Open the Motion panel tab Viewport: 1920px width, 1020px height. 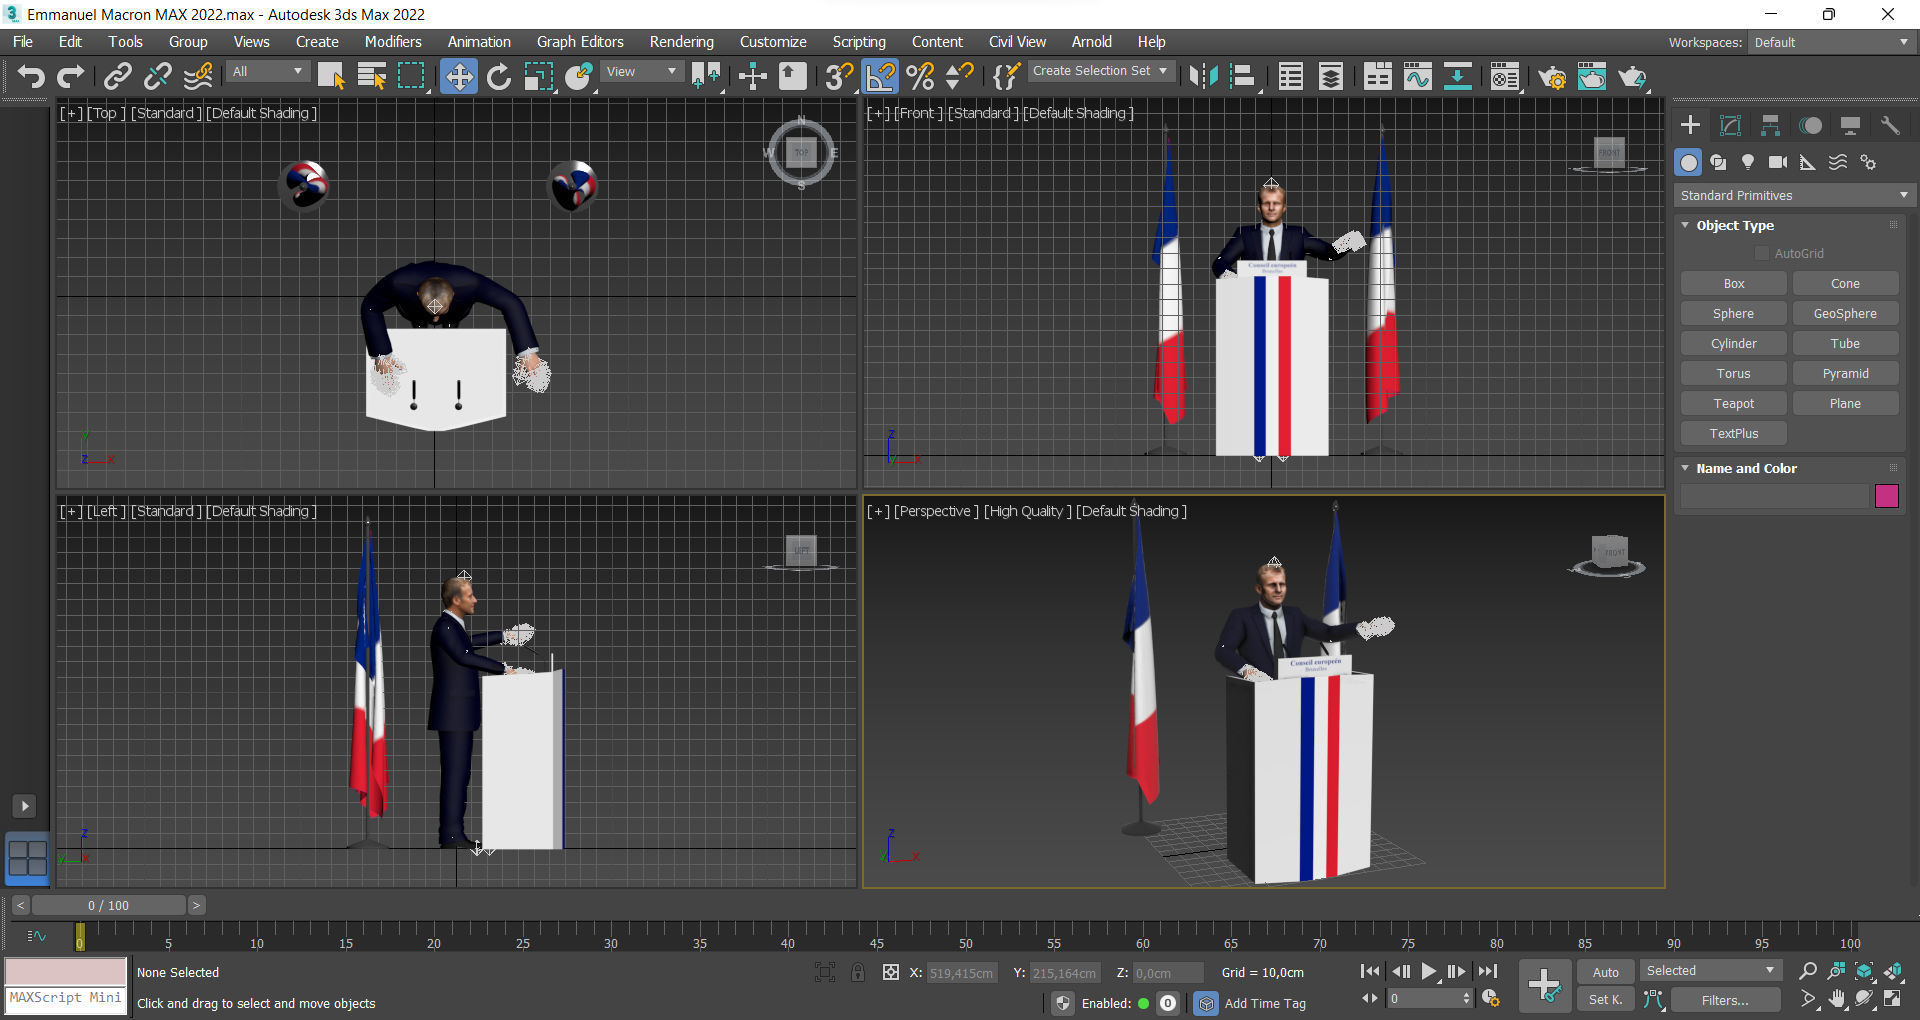[x=1810, y=125]
